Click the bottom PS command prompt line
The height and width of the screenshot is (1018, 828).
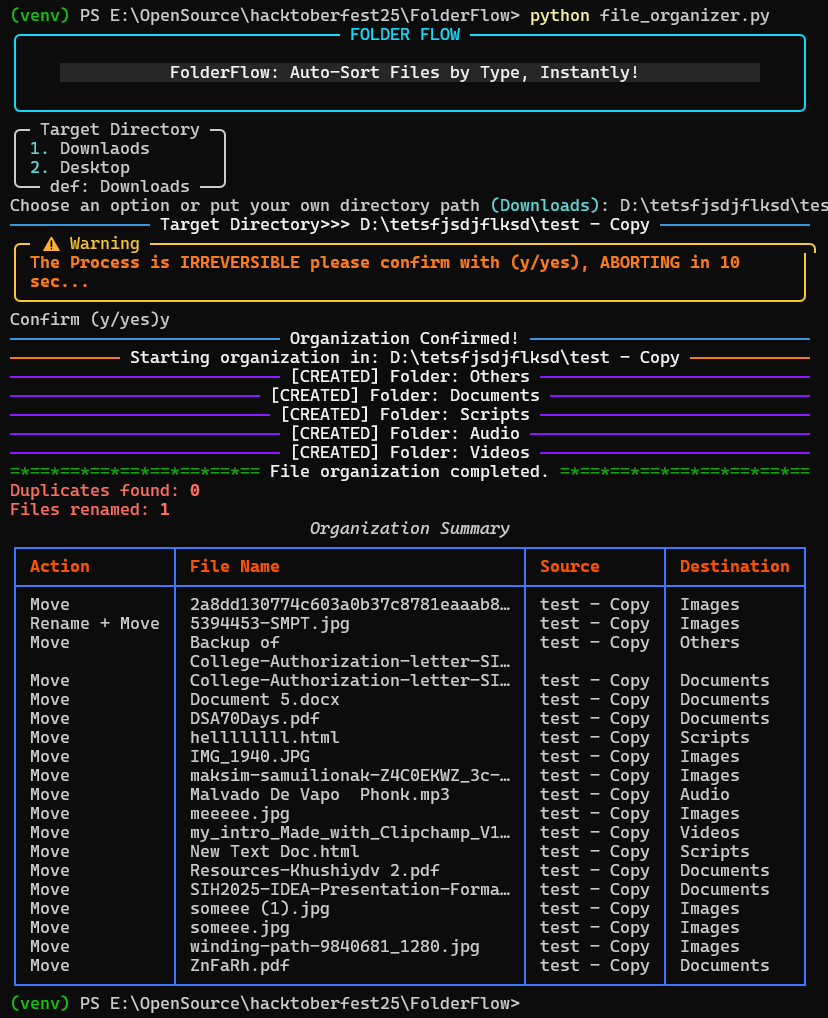click(265, 1003)
